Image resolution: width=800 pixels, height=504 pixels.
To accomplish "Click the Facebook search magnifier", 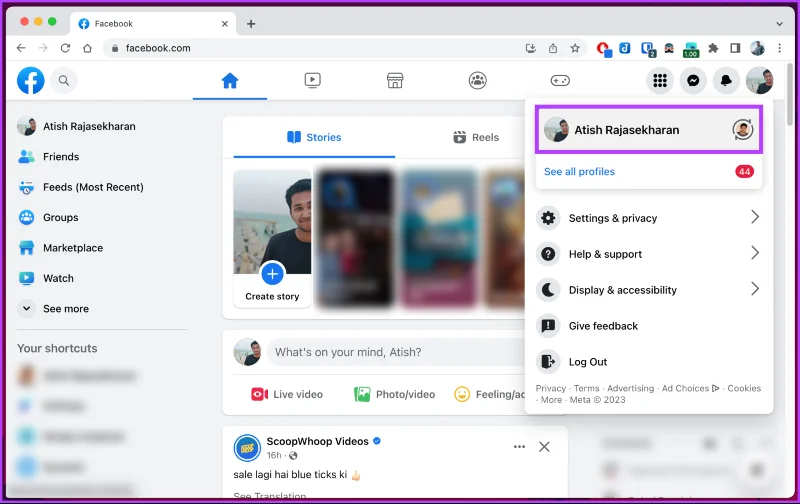I will [x=64, y=81].
